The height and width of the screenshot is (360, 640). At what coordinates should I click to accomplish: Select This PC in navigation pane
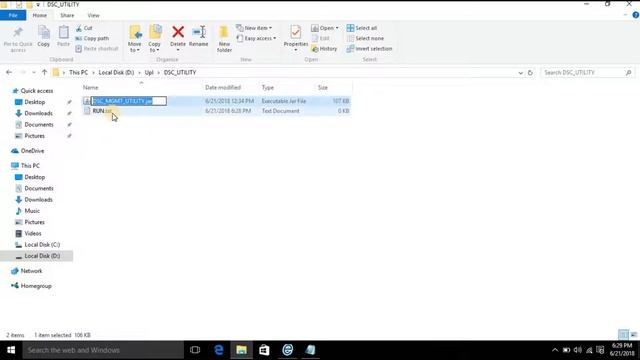pos(30,166)
